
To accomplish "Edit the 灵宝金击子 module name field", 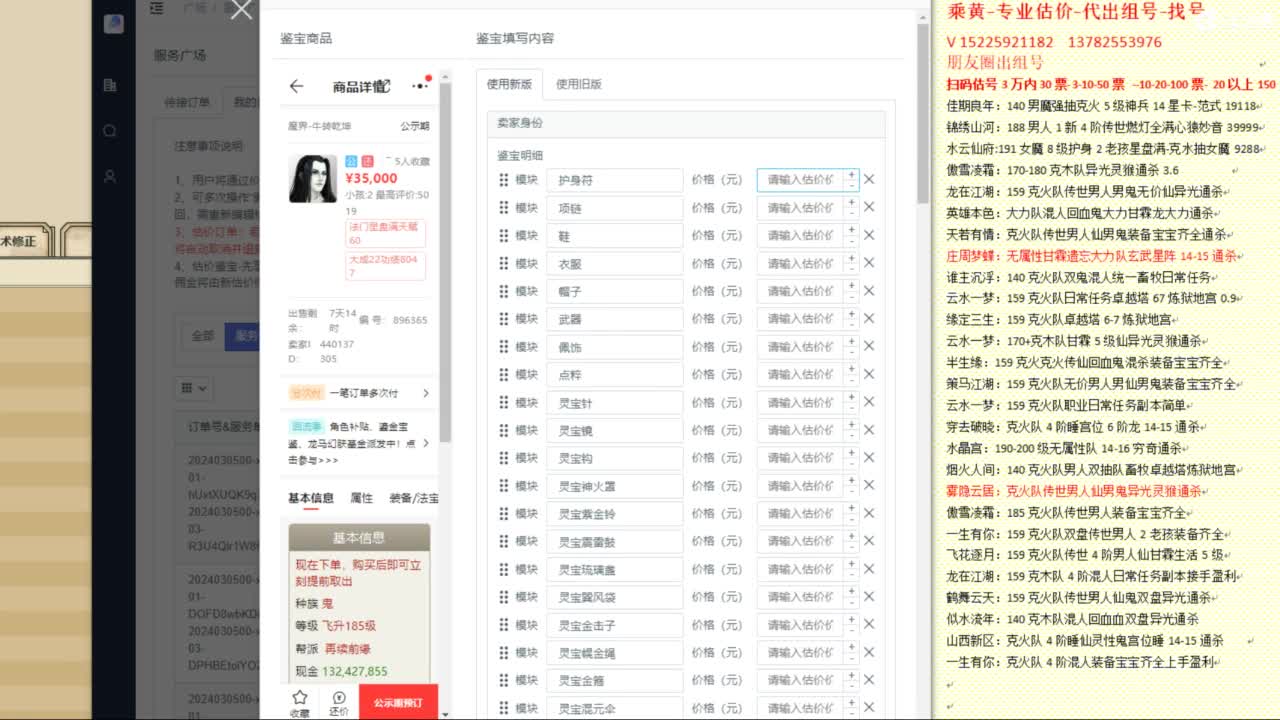I will pyautogui.click(x=614, y=625).
